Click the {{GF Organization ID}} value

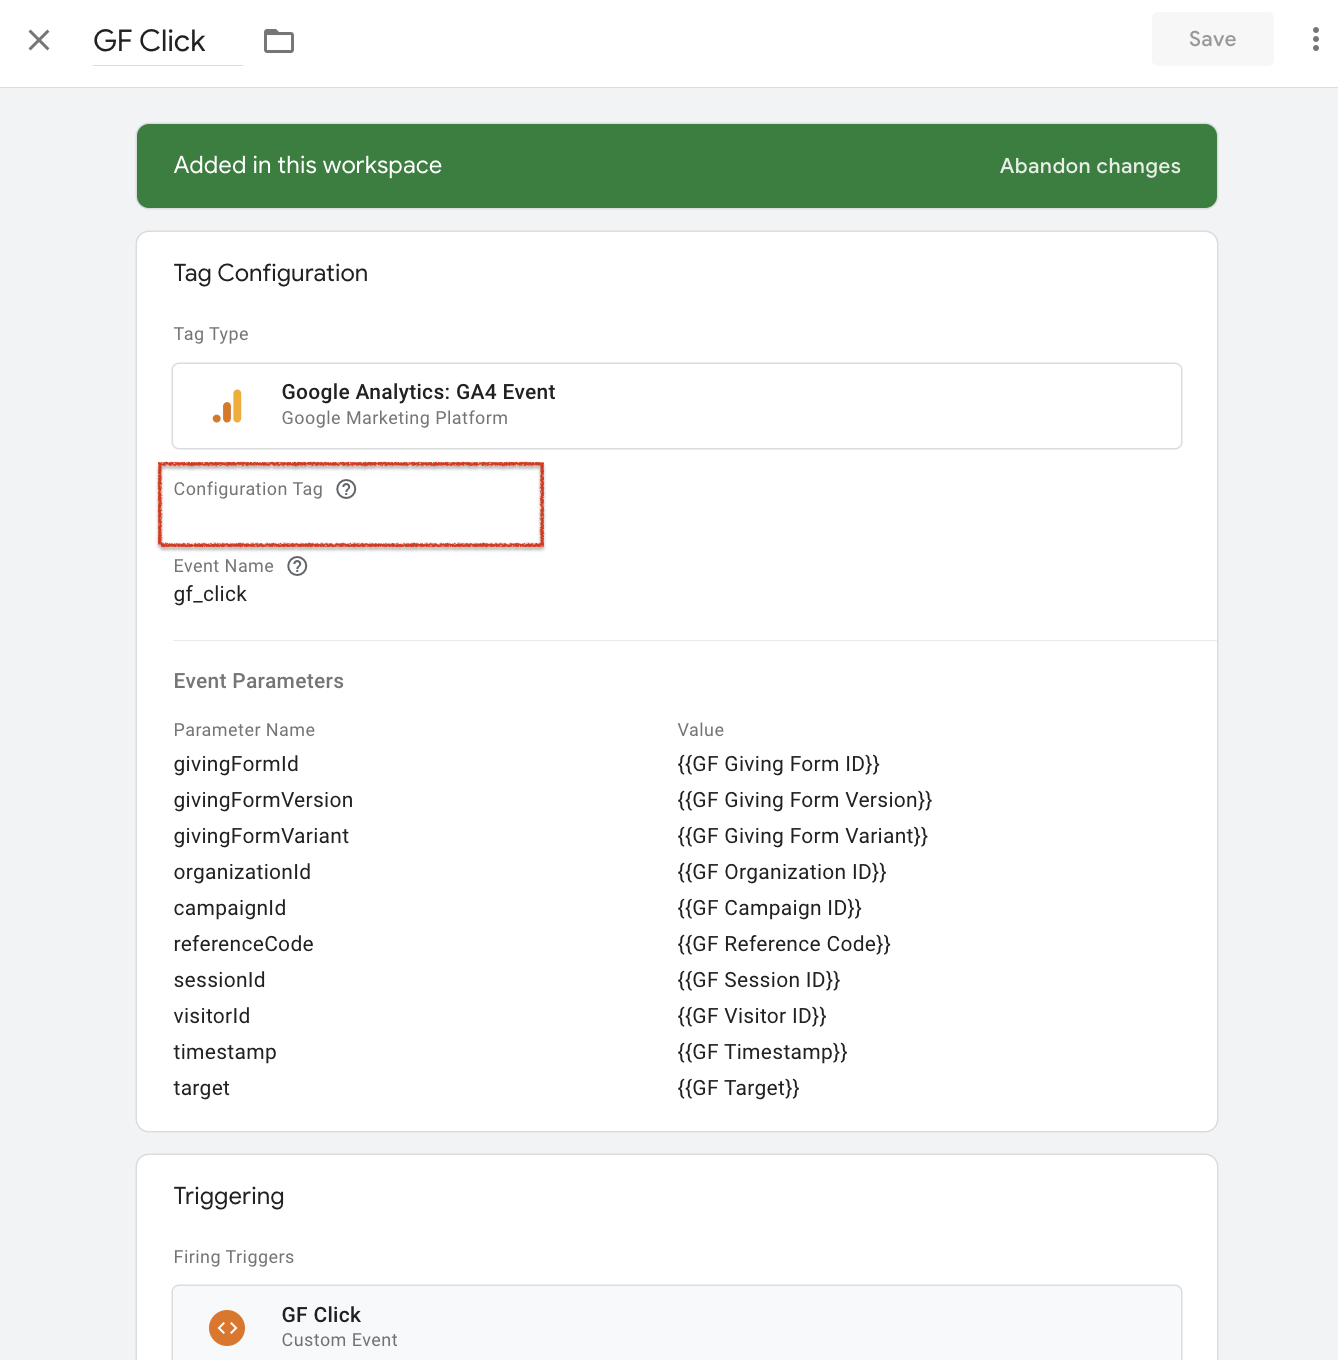tap(782, 872)
